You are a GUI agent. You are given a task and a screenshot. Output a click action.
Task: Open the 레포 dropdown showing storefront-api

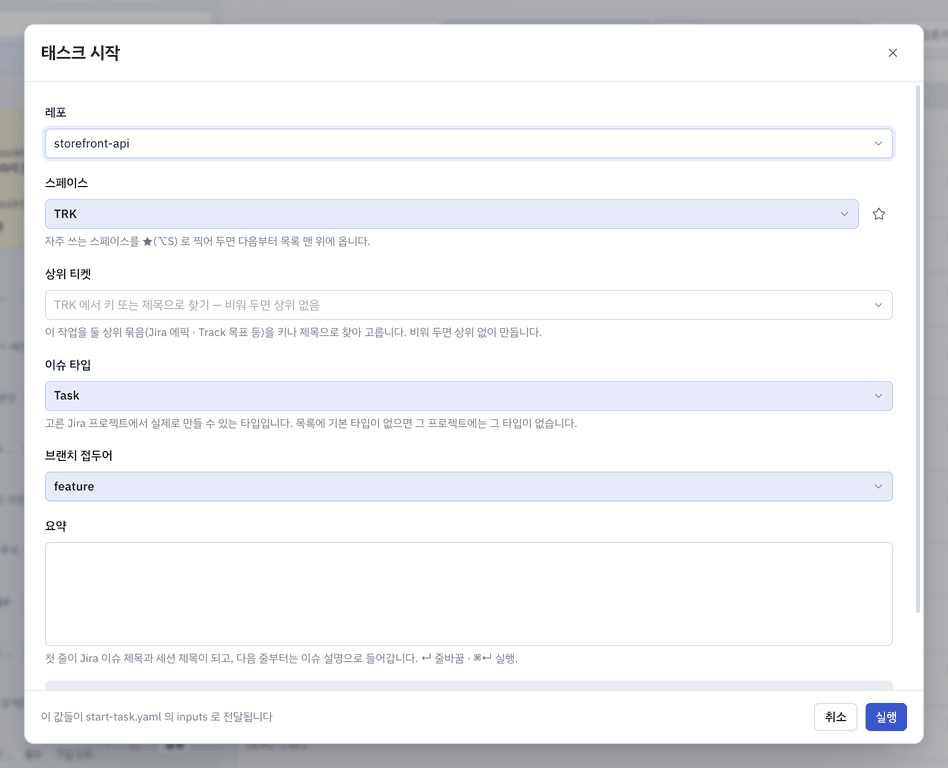[469, 143]
